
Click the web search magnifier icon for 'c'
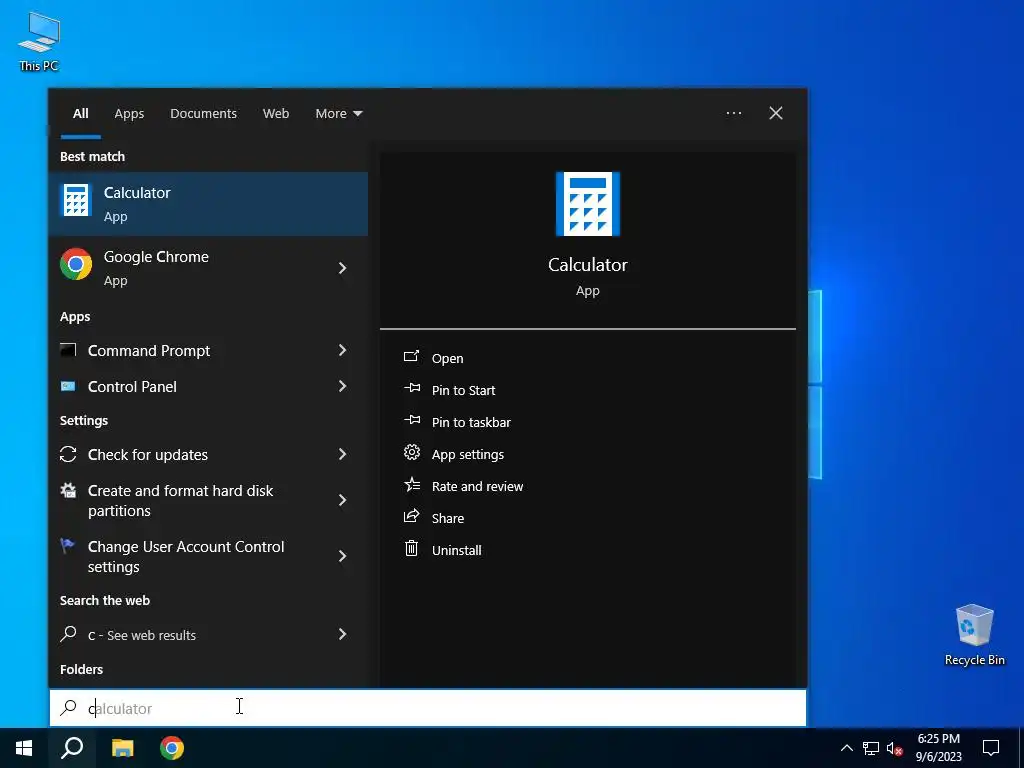click(x=68, y=634)
